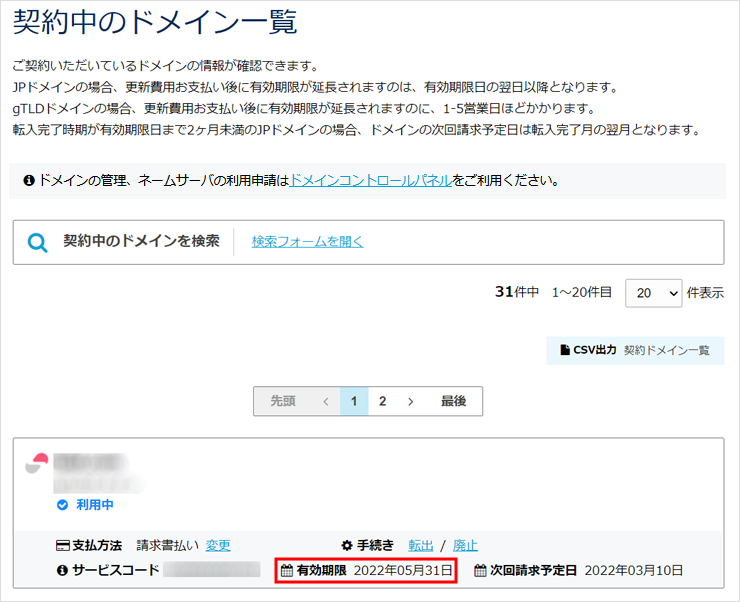The height and width of the screenshot is (602, 740).
Task: Open the ドメインコントロールパネル link
Action: 370,180
